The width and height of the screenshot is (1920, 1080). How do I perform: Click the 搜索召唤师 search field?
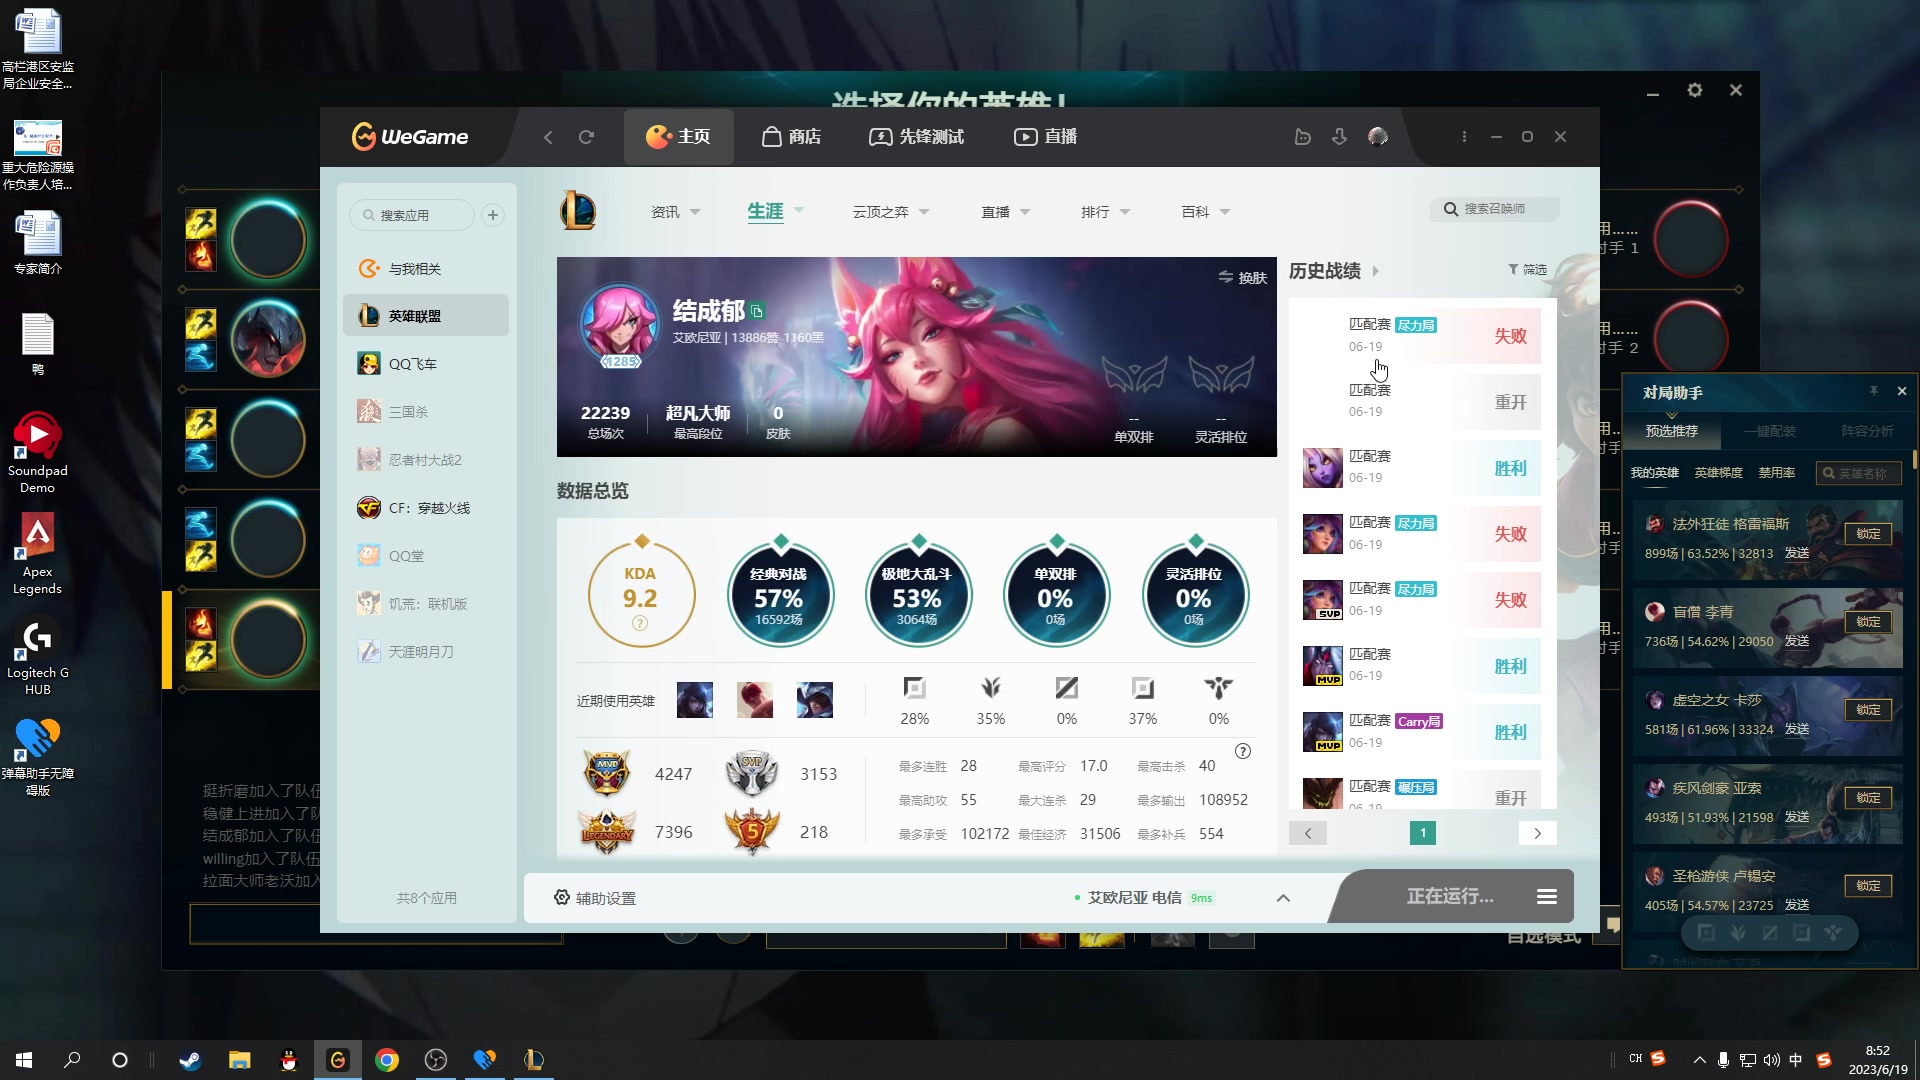(x=1495, y=209)
